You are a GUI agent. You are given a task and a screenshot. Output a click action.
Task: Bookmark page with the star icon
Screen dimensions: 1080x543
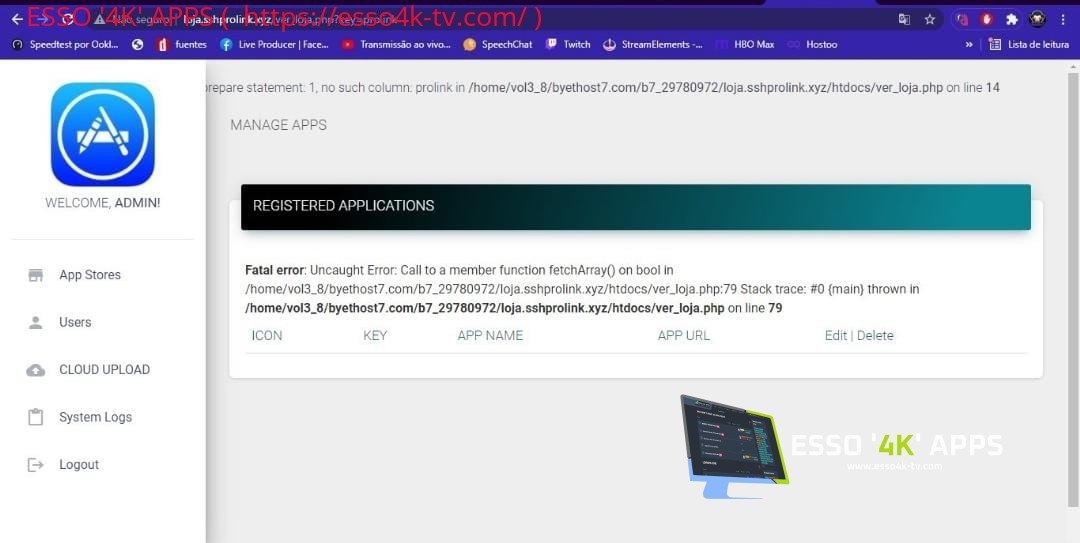(930, 19)
